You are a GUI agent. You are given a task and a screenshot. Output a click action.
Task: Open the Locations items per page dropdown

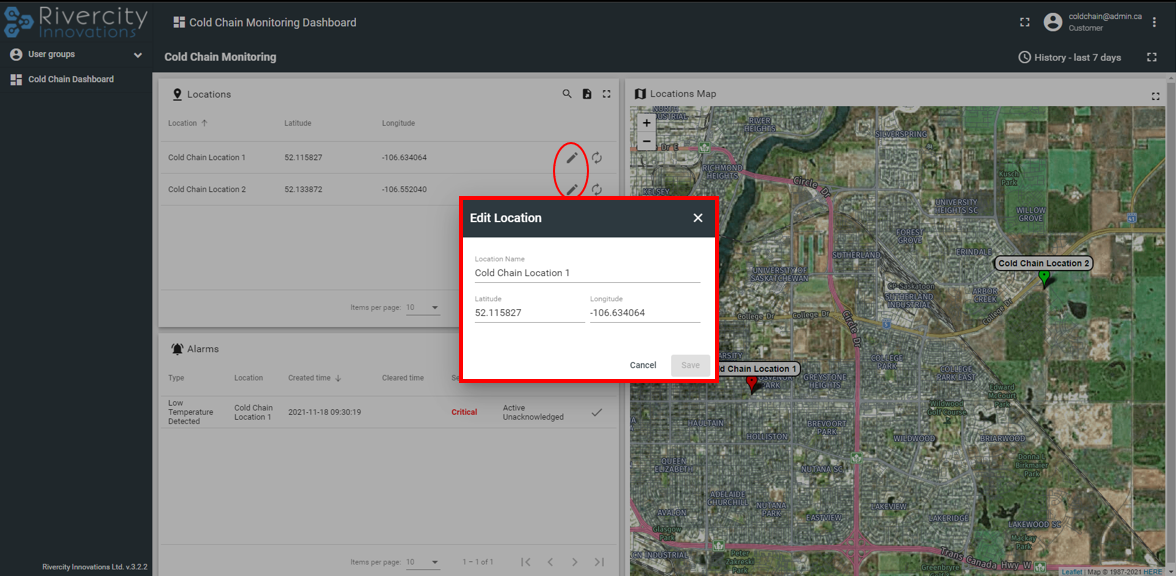click(x=423, y=308)
